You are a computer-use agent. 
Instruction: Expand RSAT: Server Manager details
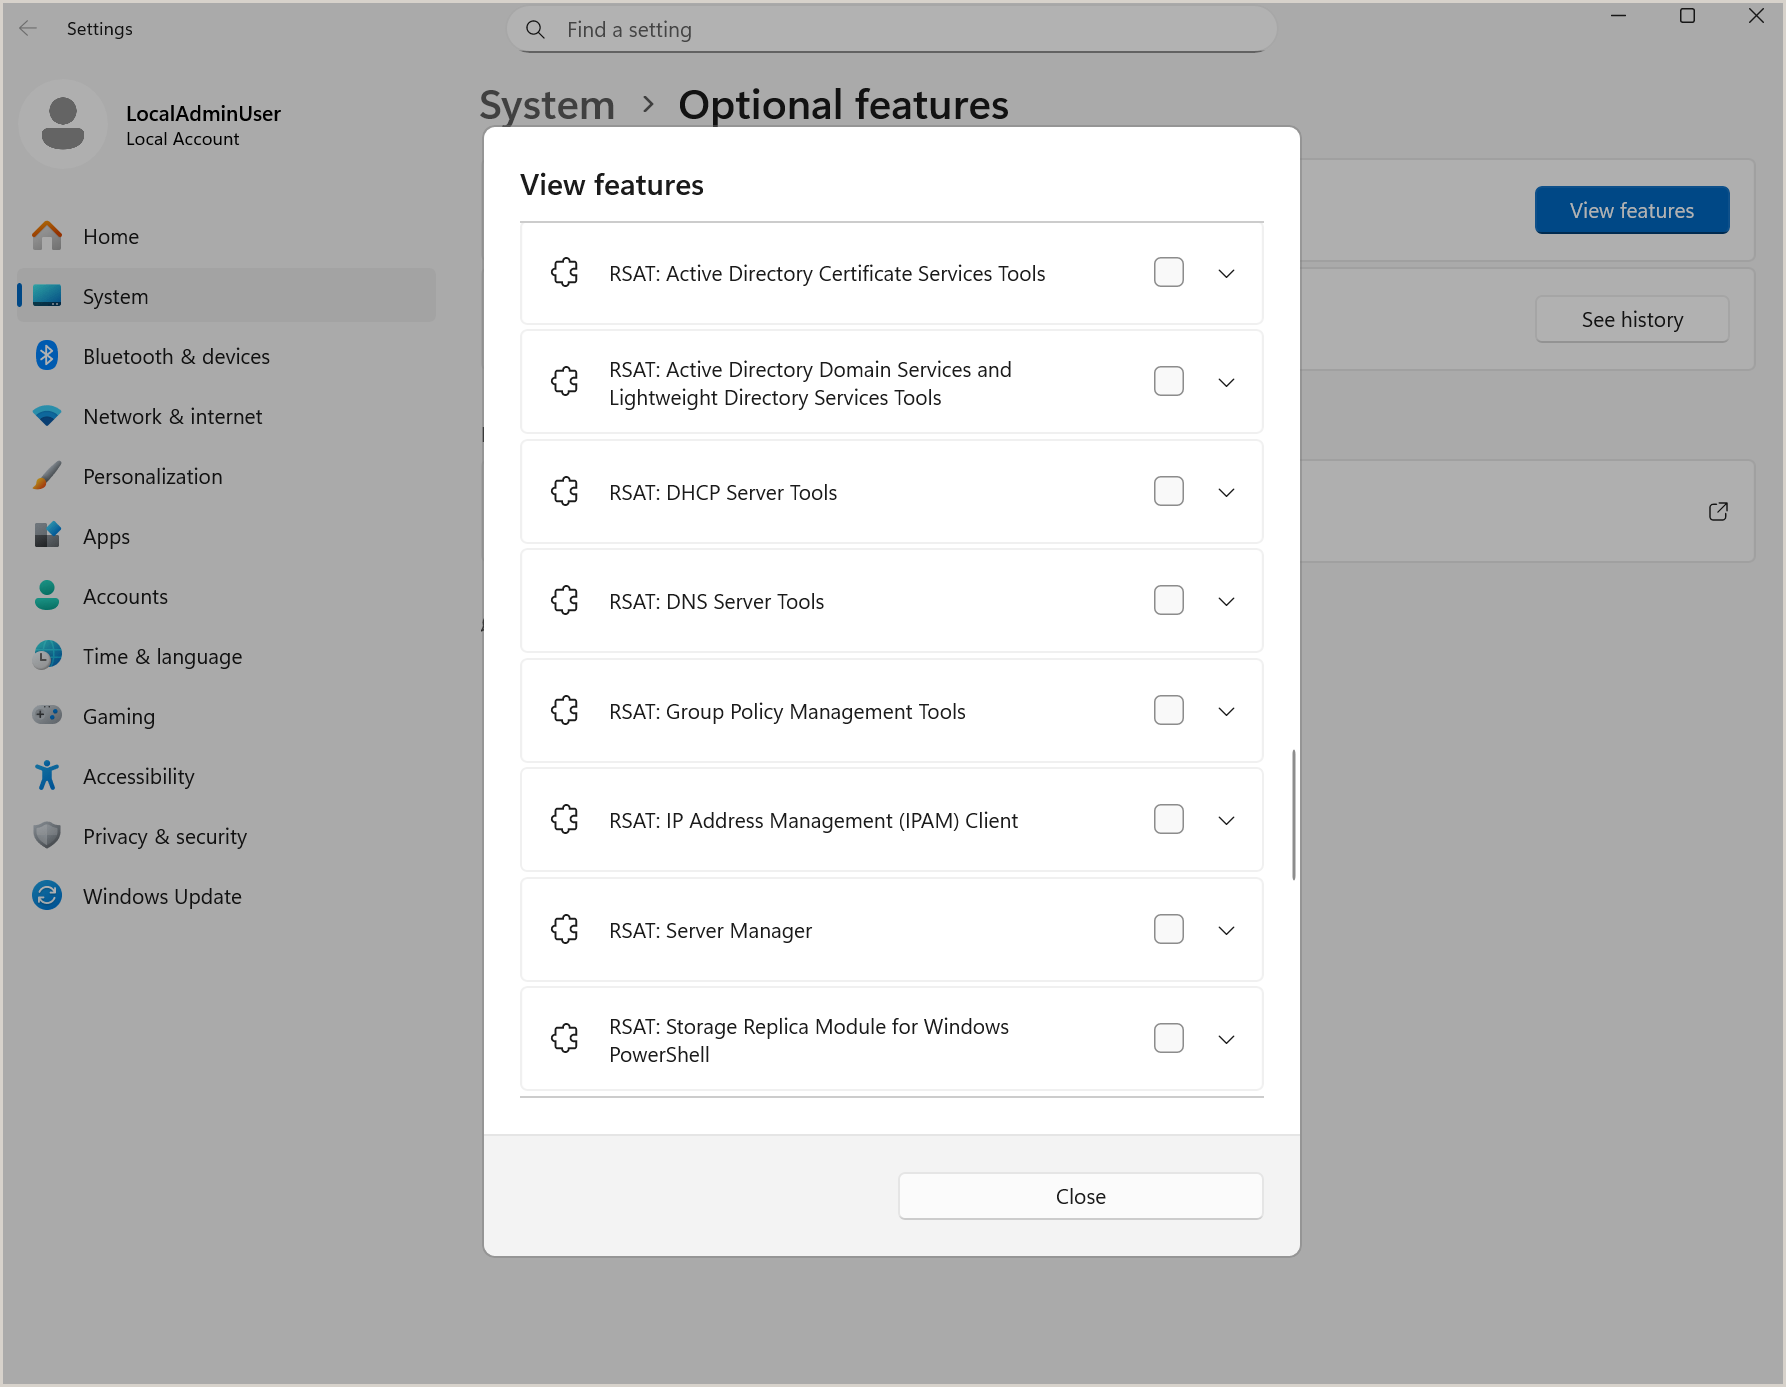click(1226, 930)
